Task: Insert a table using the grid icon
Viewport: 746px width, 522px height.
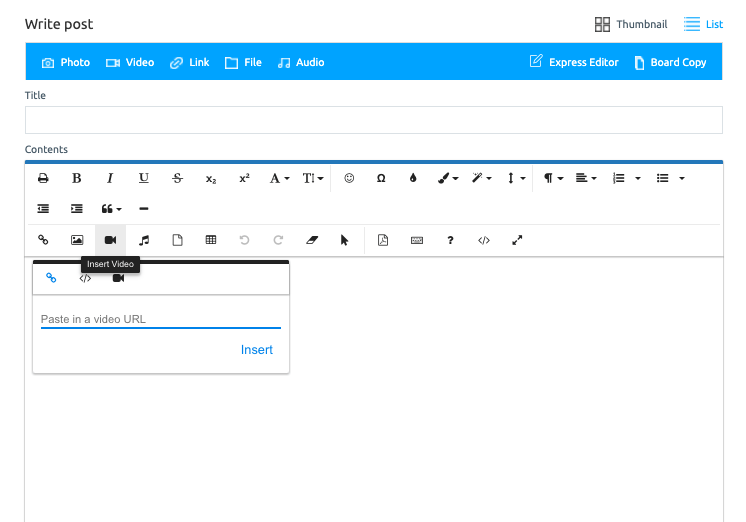Action: coord(211,240)
